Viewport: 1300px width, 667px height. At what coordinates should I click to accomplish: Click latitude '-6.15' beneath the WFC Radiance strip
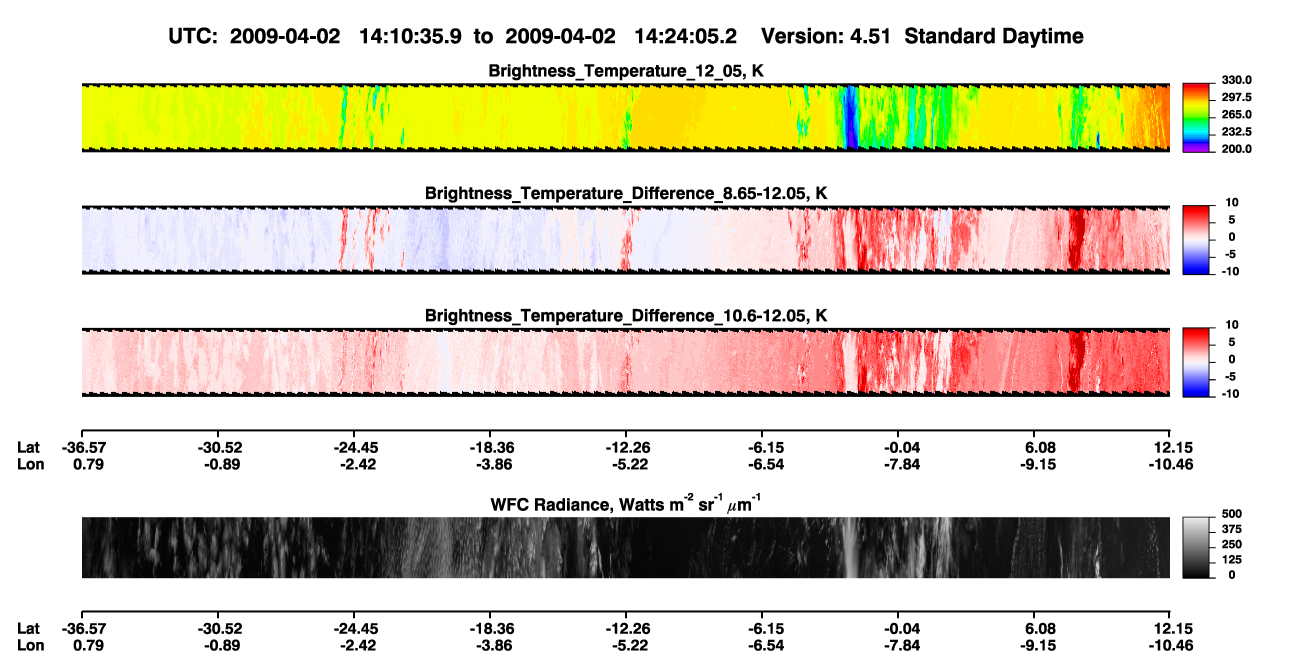762,629
